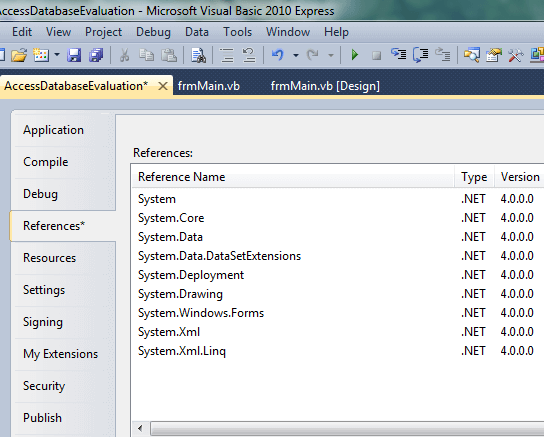Open the Toolbox hammer and wrench icon
The width and height of the screenshot is (544, 437).
[x=516, y=55]
